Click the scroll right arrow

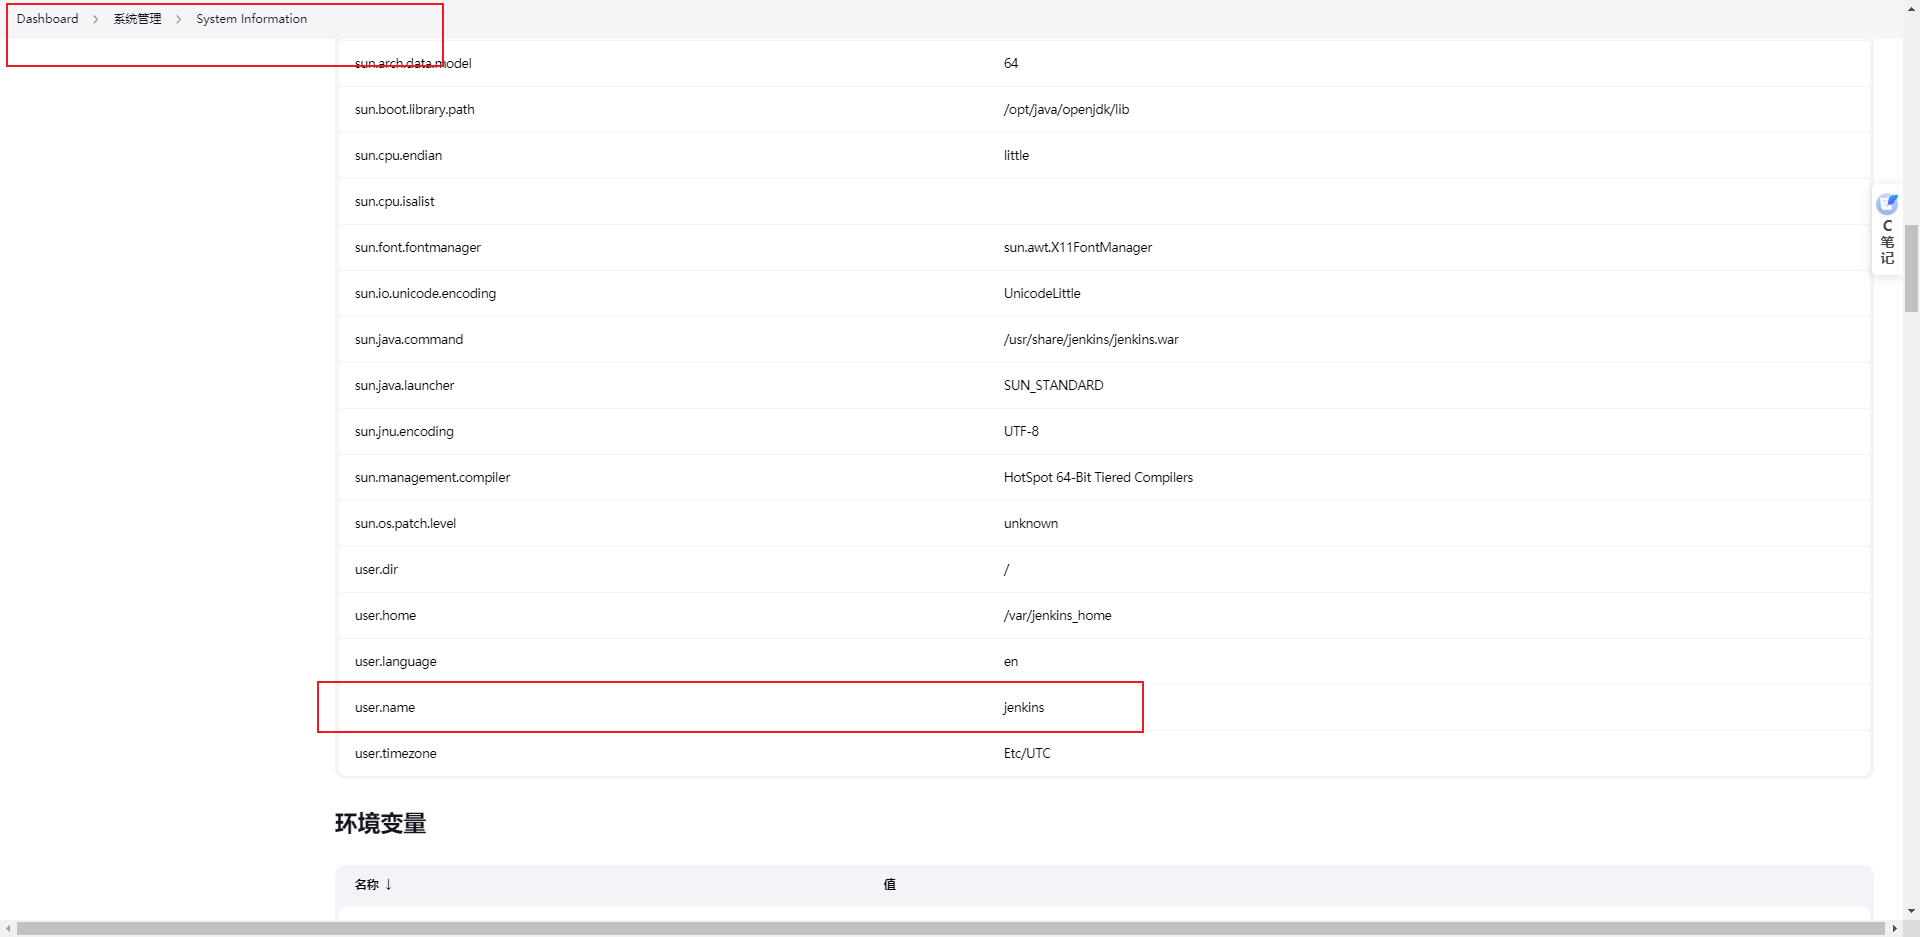click(1894, 928)
